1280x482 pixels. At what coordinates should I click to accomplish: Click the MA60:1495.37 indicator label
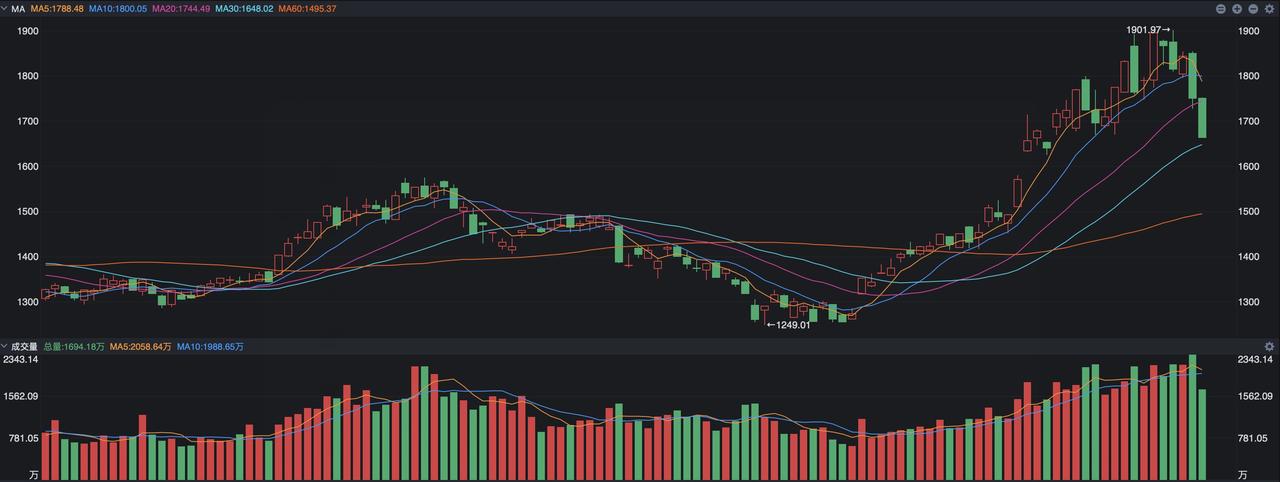[307, 9]
